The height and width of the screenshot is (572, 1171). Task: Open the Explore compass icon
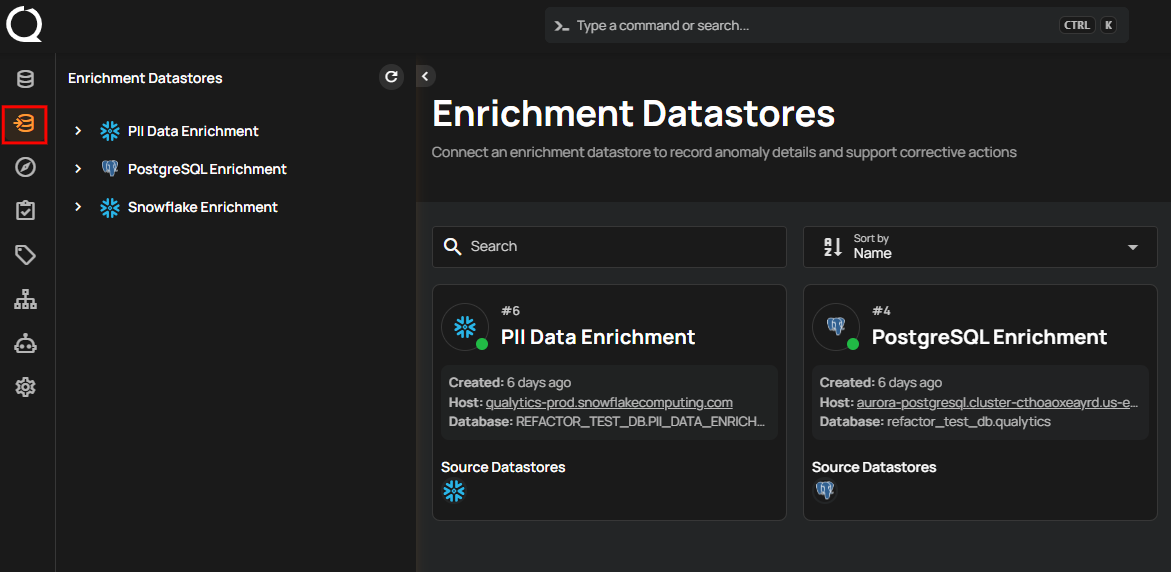point(25,167)
